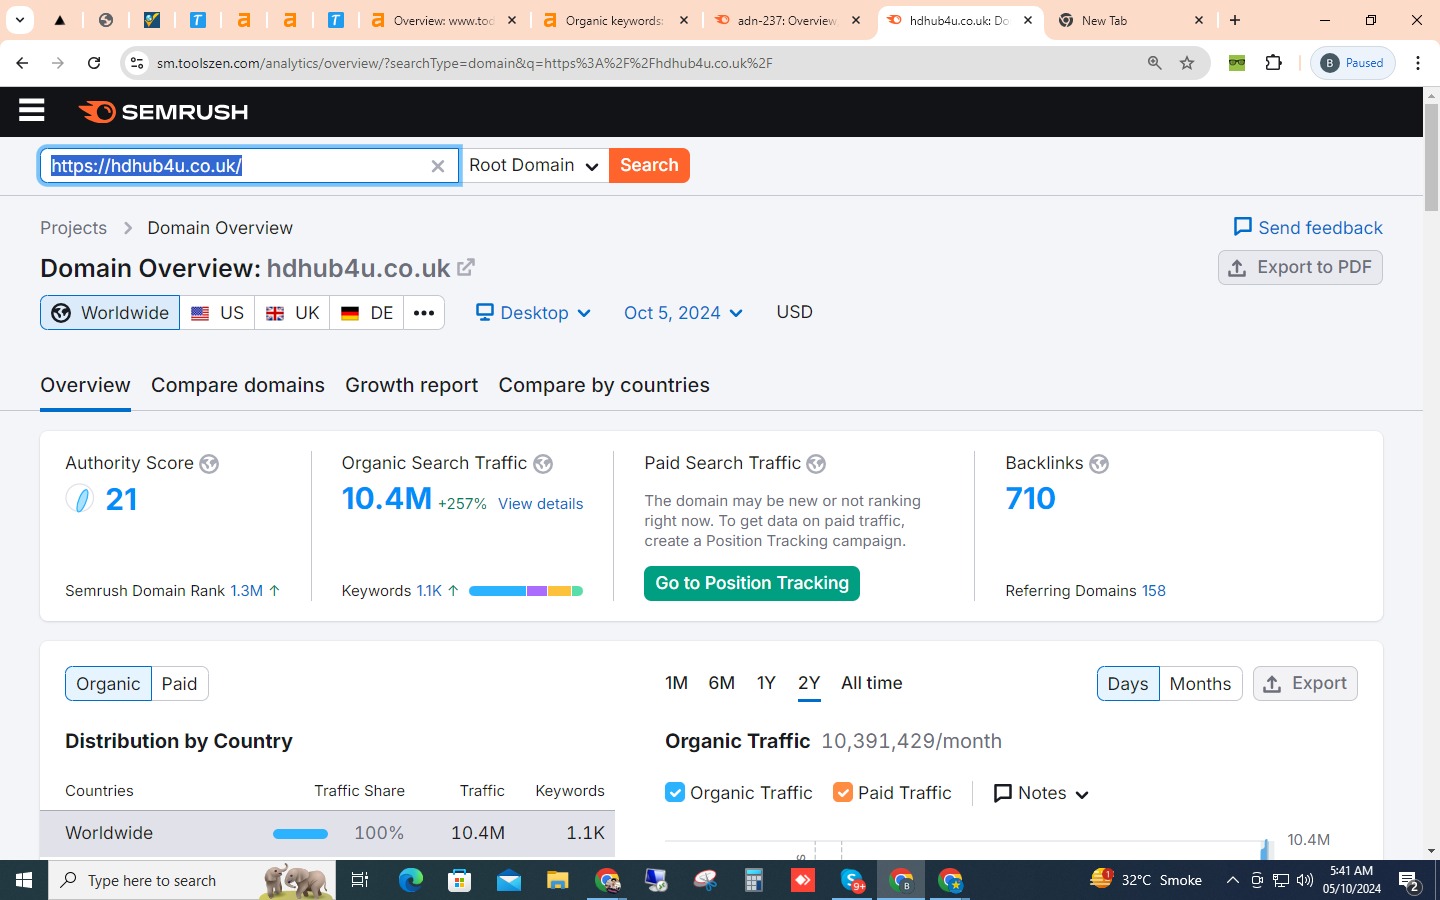Expand the Notes dropdown
This screenshot has height=900, width=1440.
[1041, 793]
